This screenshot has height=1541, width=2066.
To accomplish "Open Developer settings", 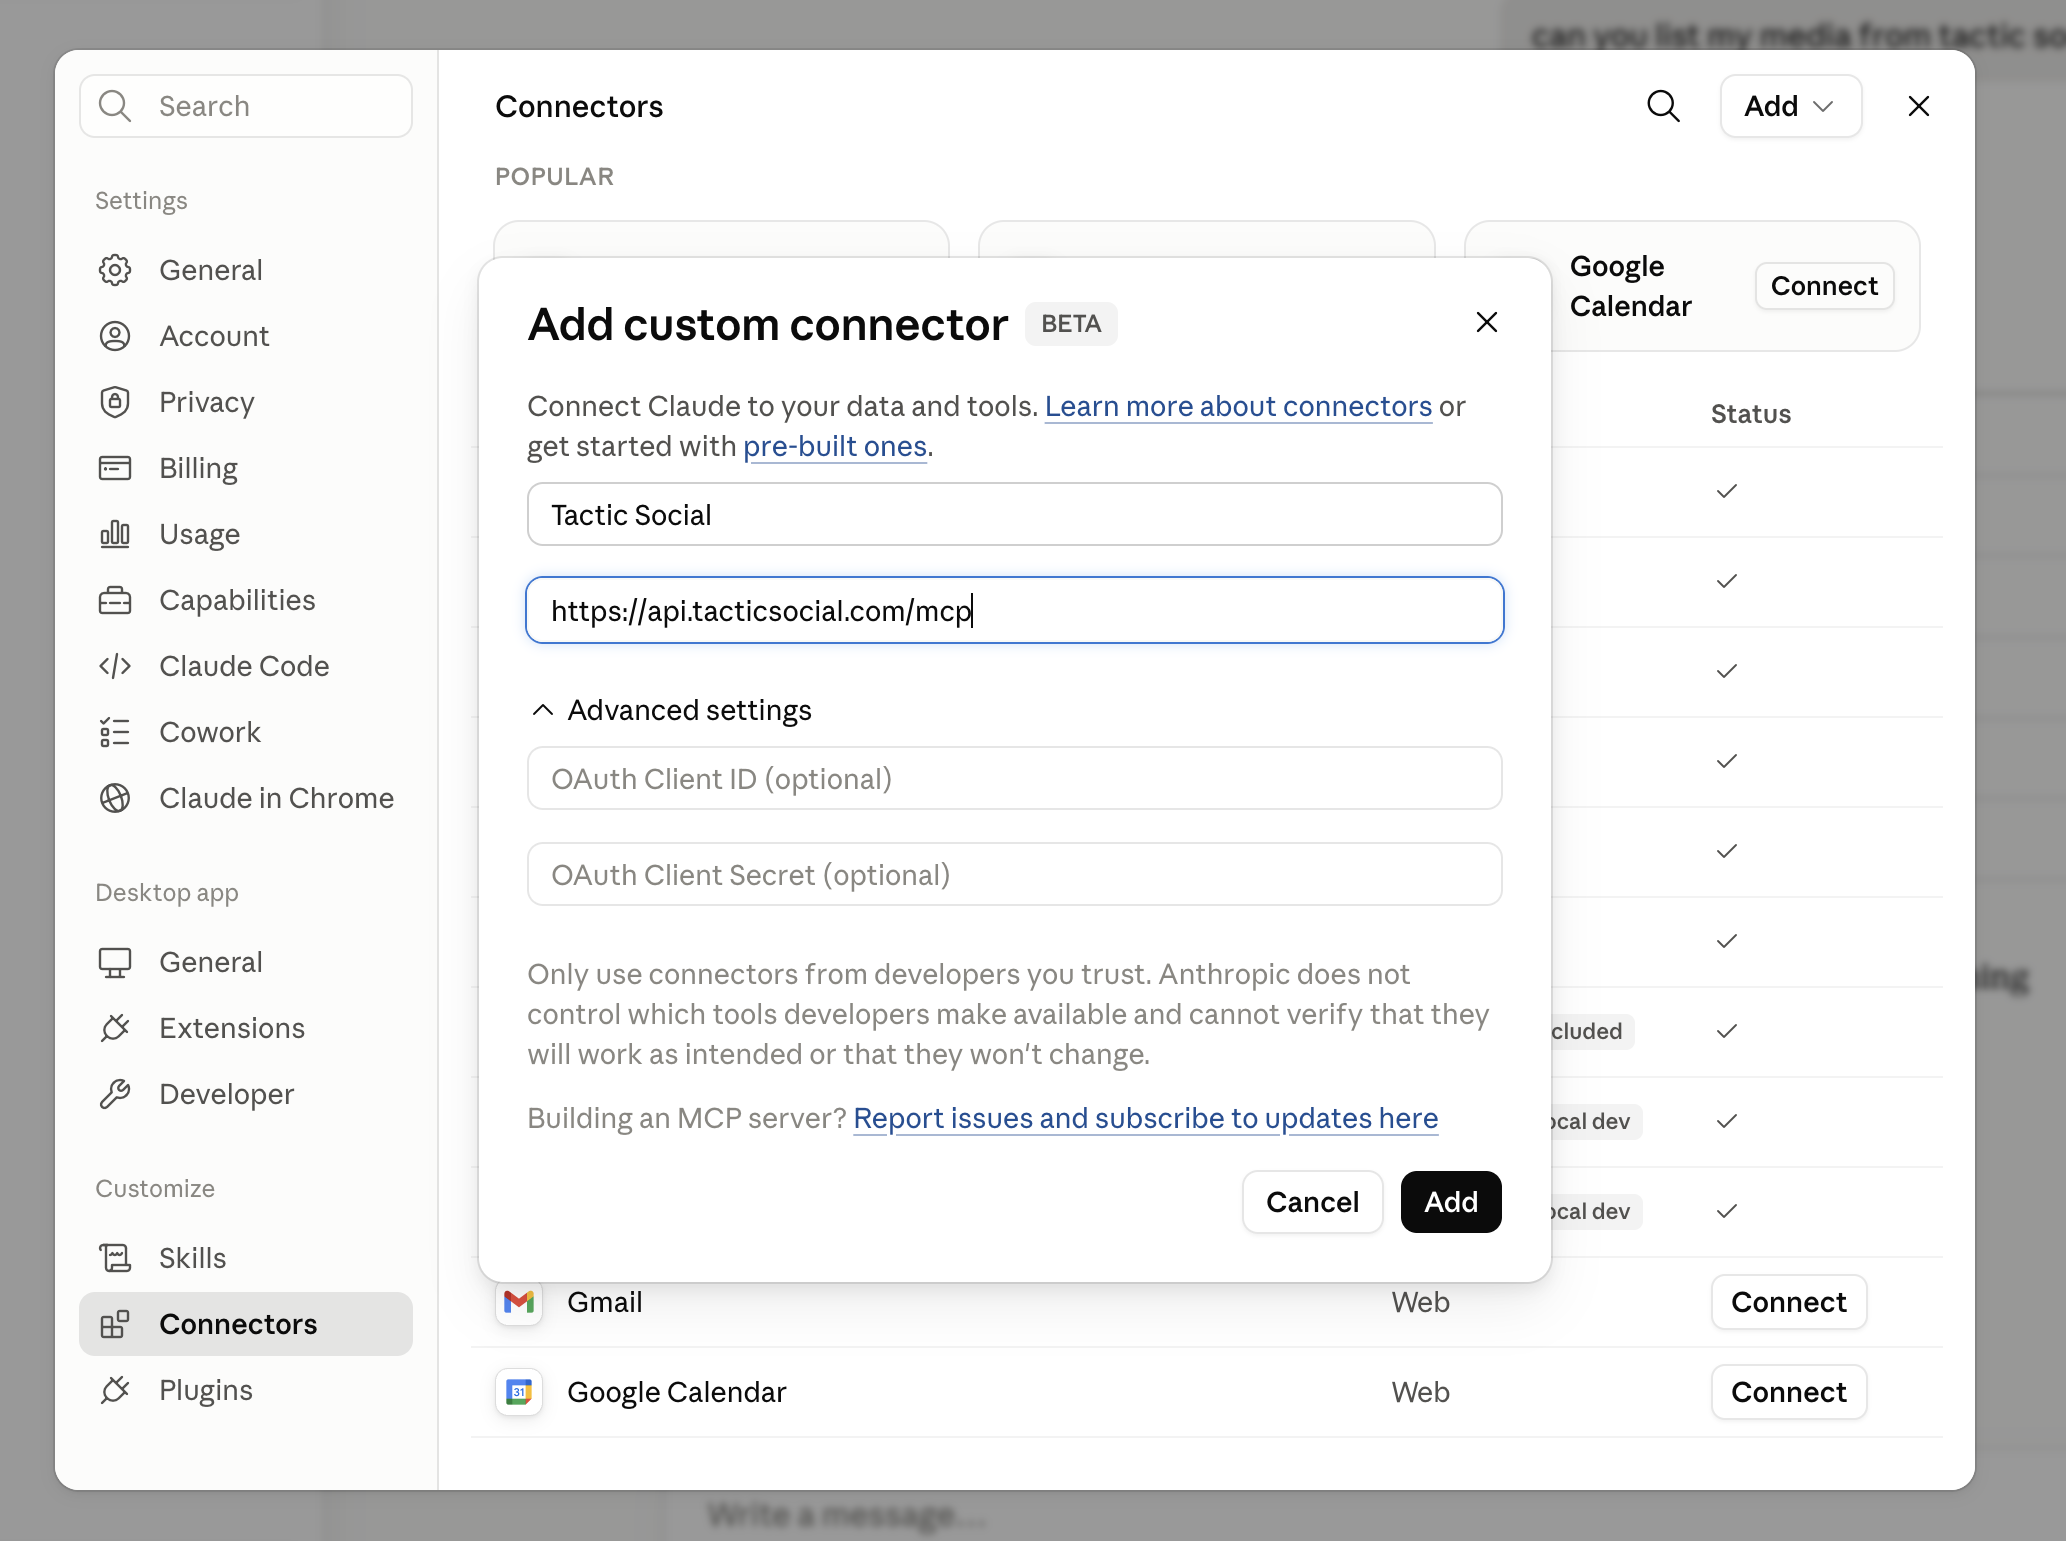I will (x=246, y=1094).
